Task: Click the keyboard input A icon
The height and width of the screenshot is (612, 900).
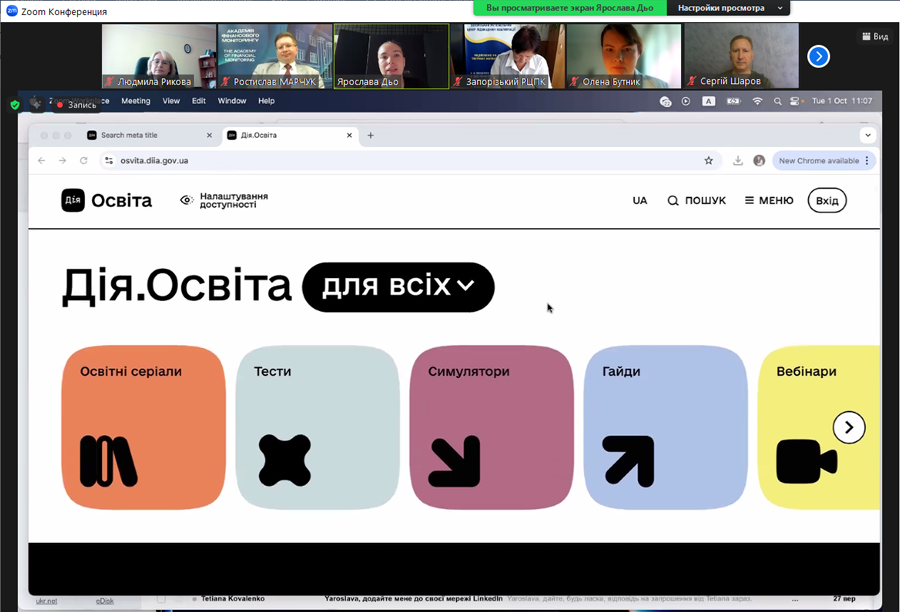Action: click(x=709, y=101)
